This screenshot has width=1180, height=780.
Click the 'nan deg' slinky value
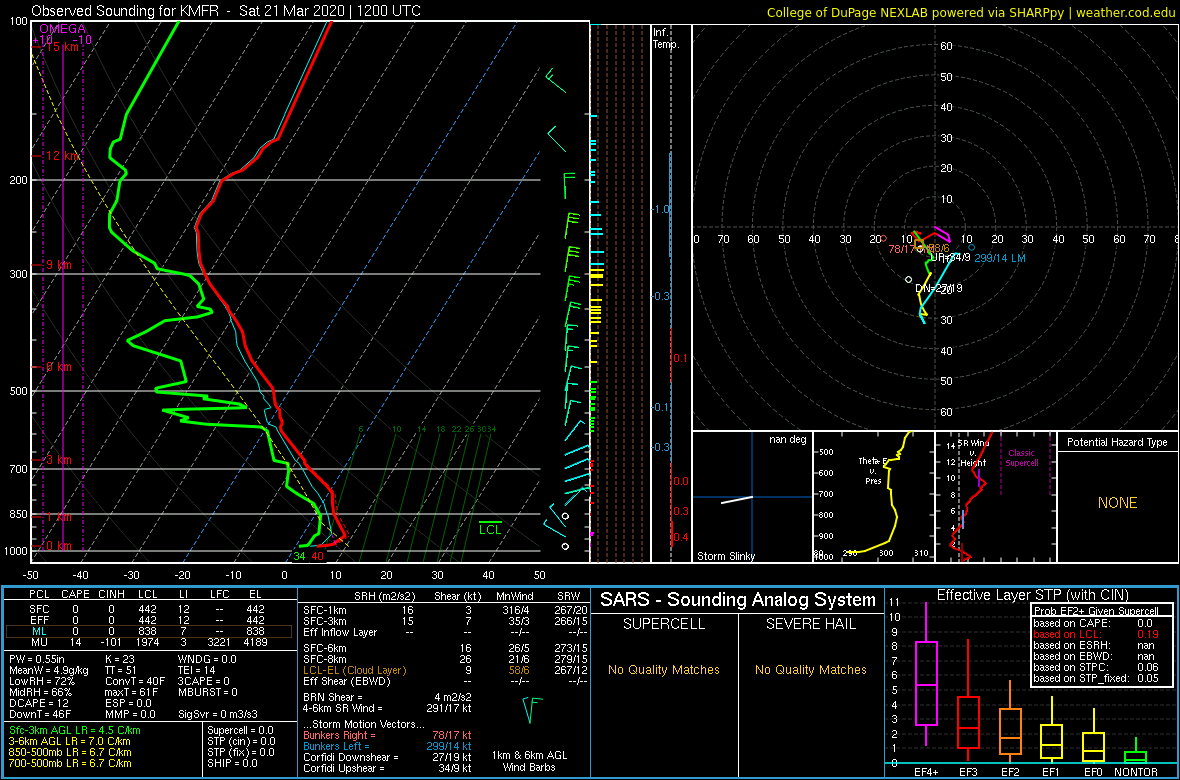[788, 439]
